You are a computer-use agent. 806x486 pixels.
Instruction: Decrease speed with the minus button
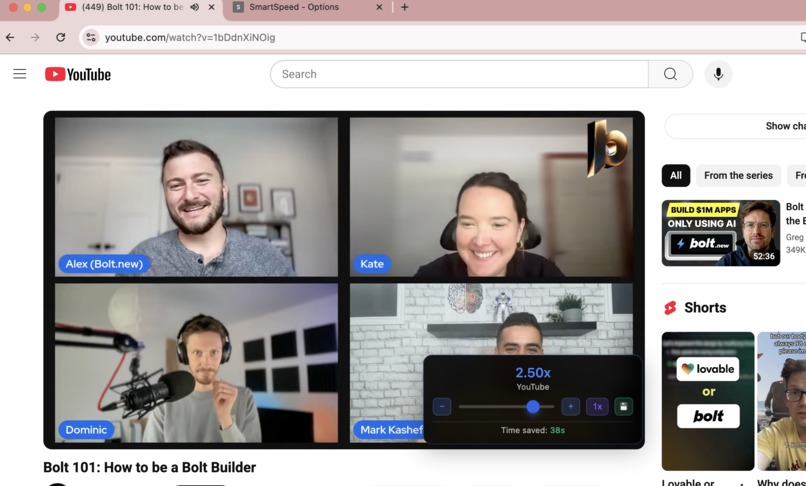click(x=442, y=406)
